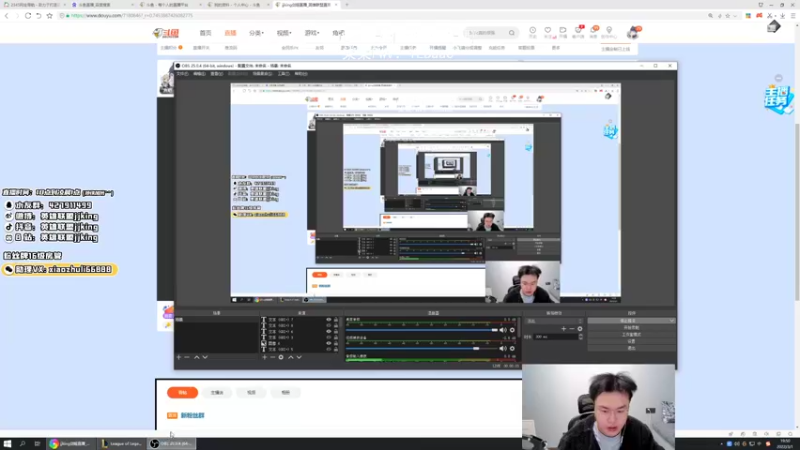
Task: Click the user avatar in Douyu header
Action: (x=633, y=33)
